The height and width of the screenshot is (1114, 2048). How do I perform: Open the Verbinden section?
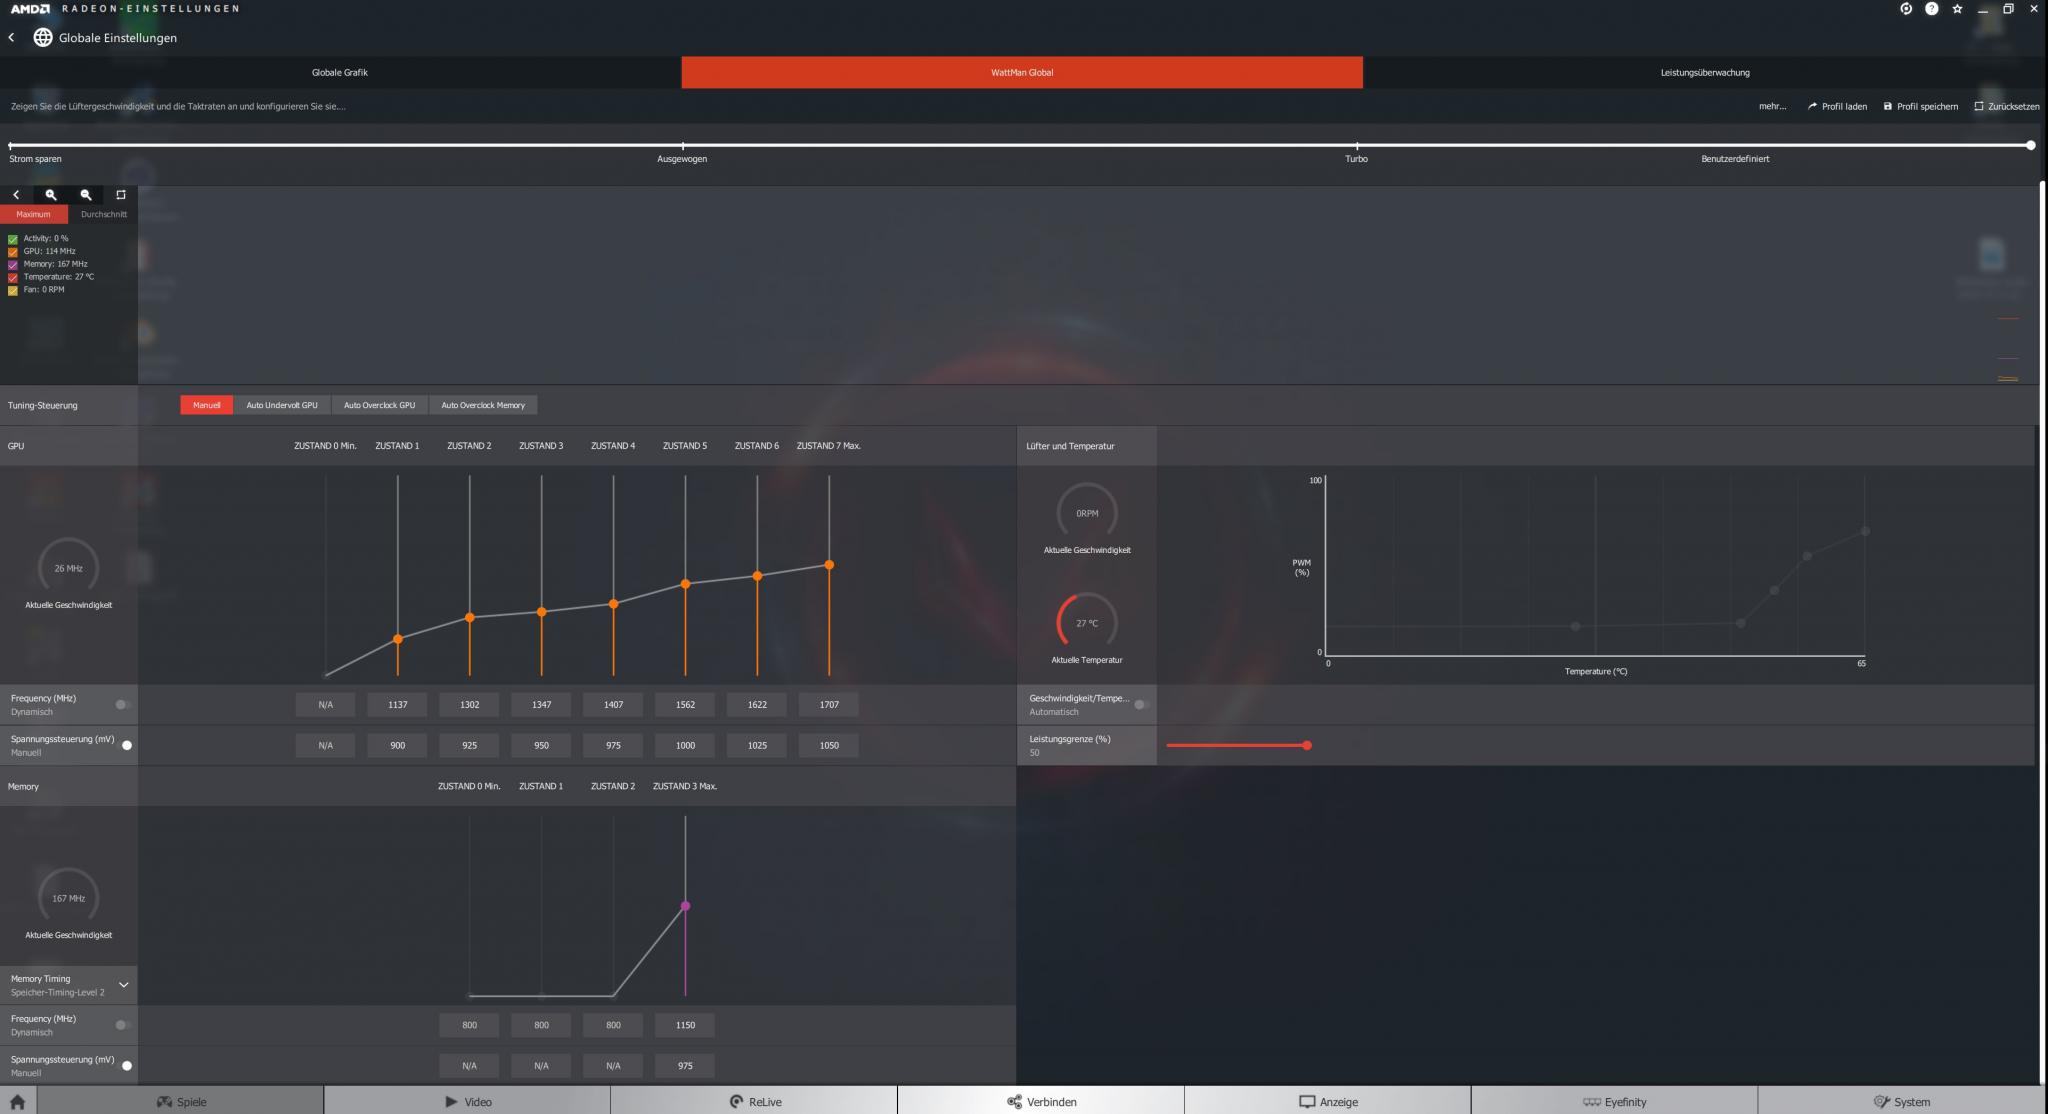point(1041,1101)
